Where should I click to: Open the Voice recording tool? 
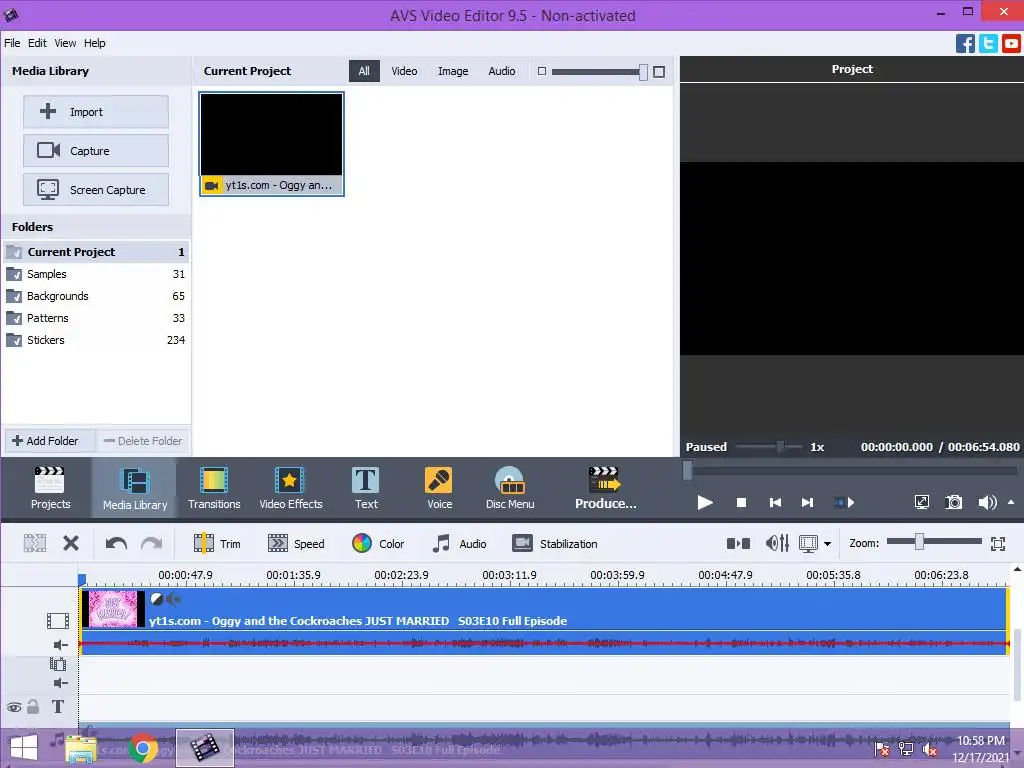[x=439, y=488]
